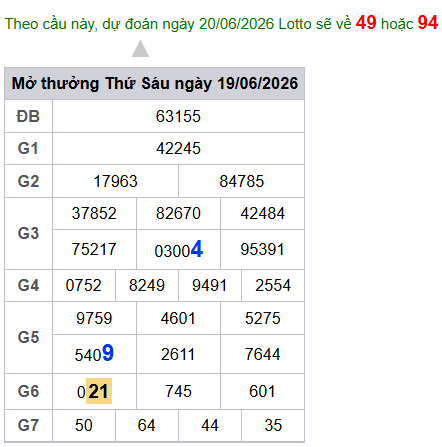This screenshot has height=447, width=442.
Task: Click the green prediction text for 20/06/2026
Action: (178, 24)
